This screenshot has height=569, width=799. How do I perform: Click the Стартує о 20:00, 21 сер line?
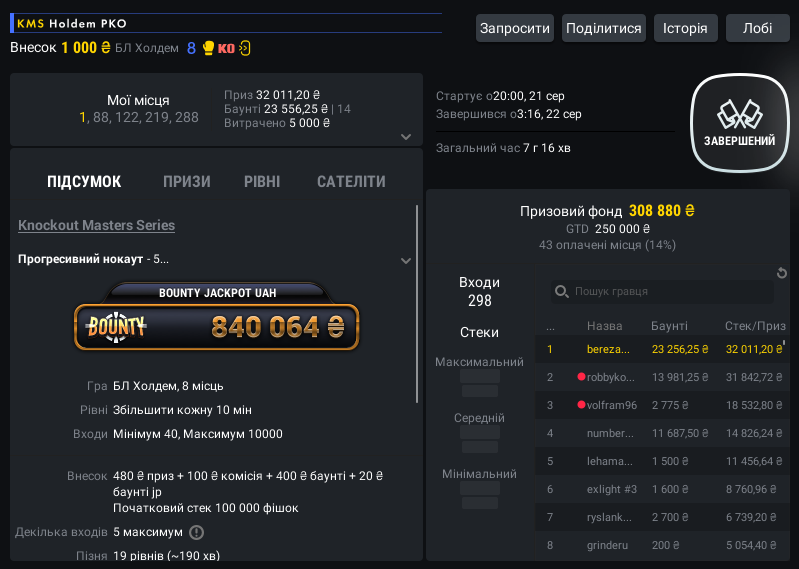[x=500, y=96]
